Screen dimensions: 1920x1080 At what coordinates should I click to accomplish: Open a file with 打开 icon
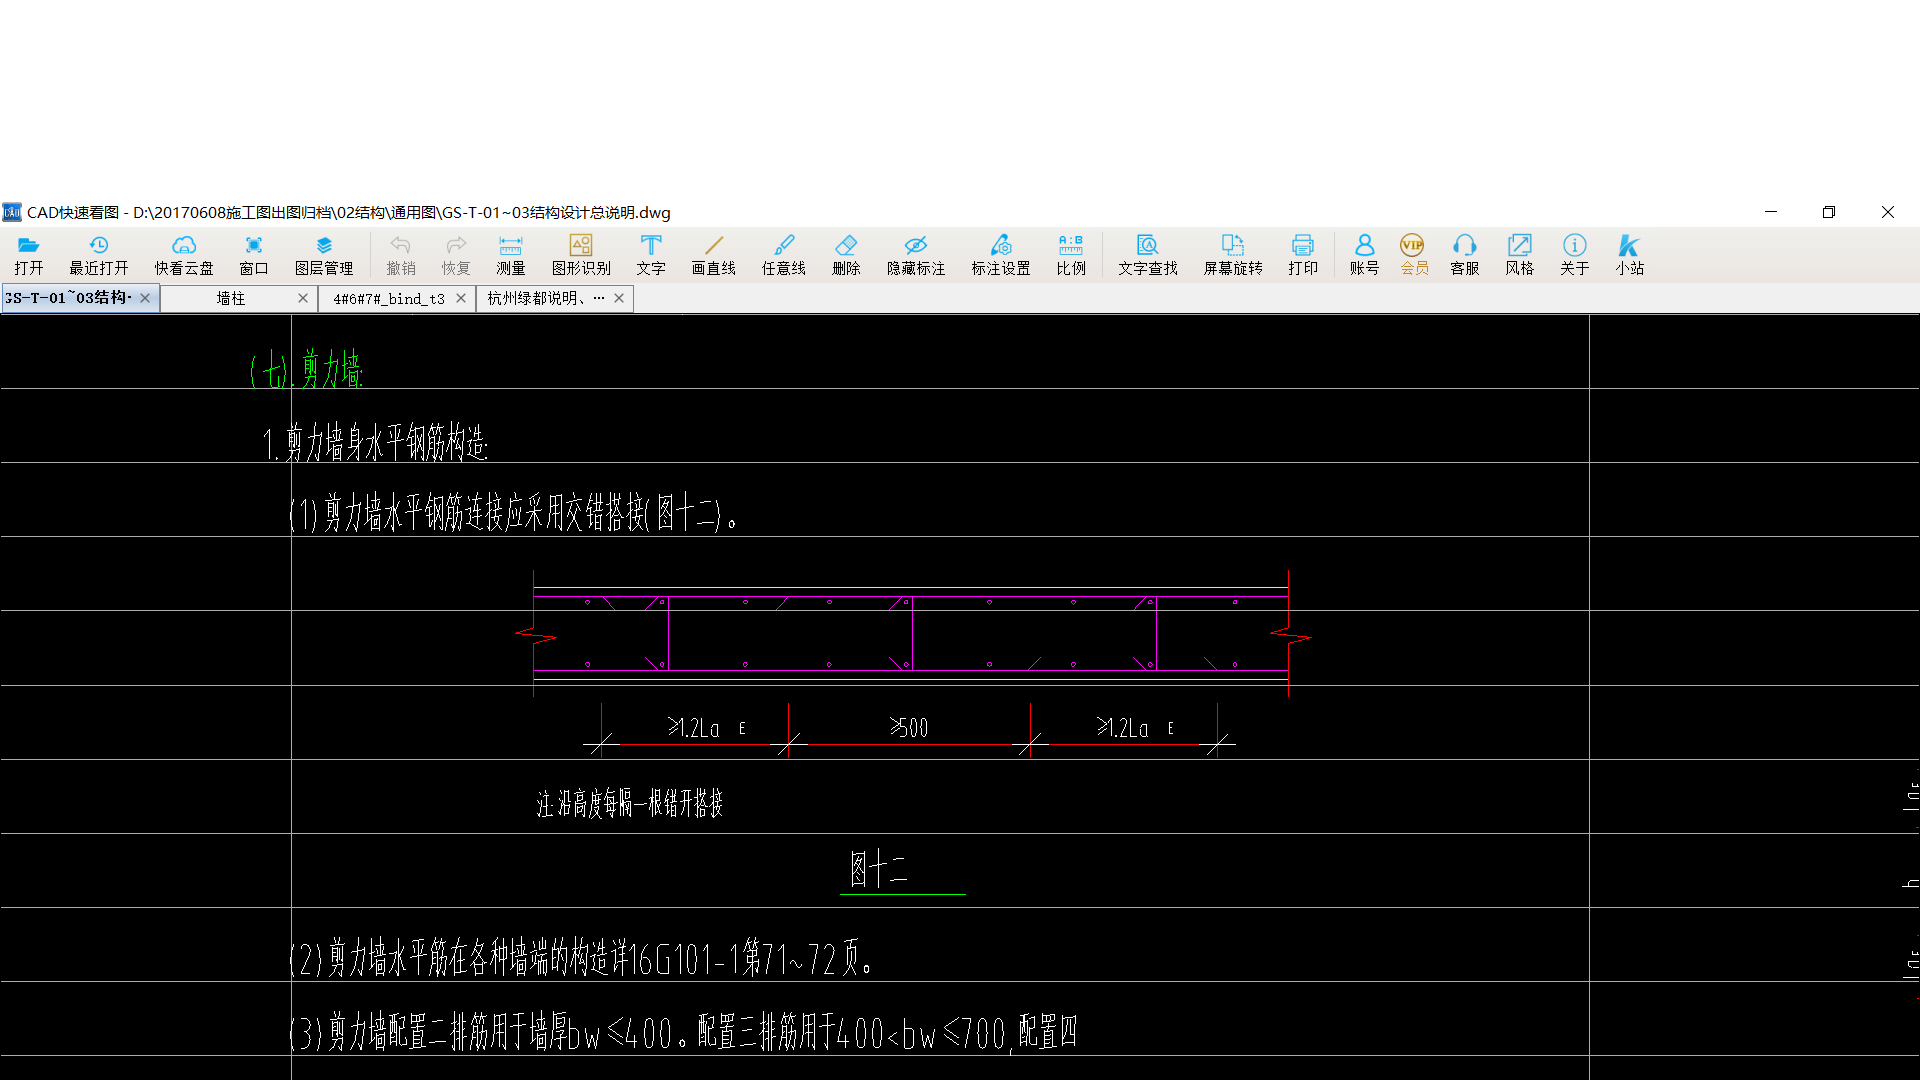point(28,254)
